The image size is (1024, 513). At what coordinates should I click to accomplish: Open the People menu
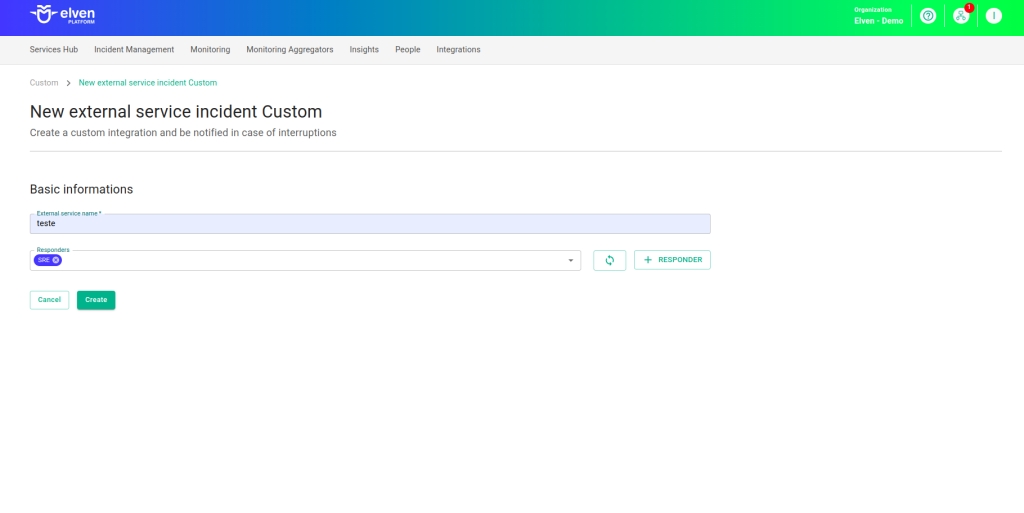click(407, 49)
